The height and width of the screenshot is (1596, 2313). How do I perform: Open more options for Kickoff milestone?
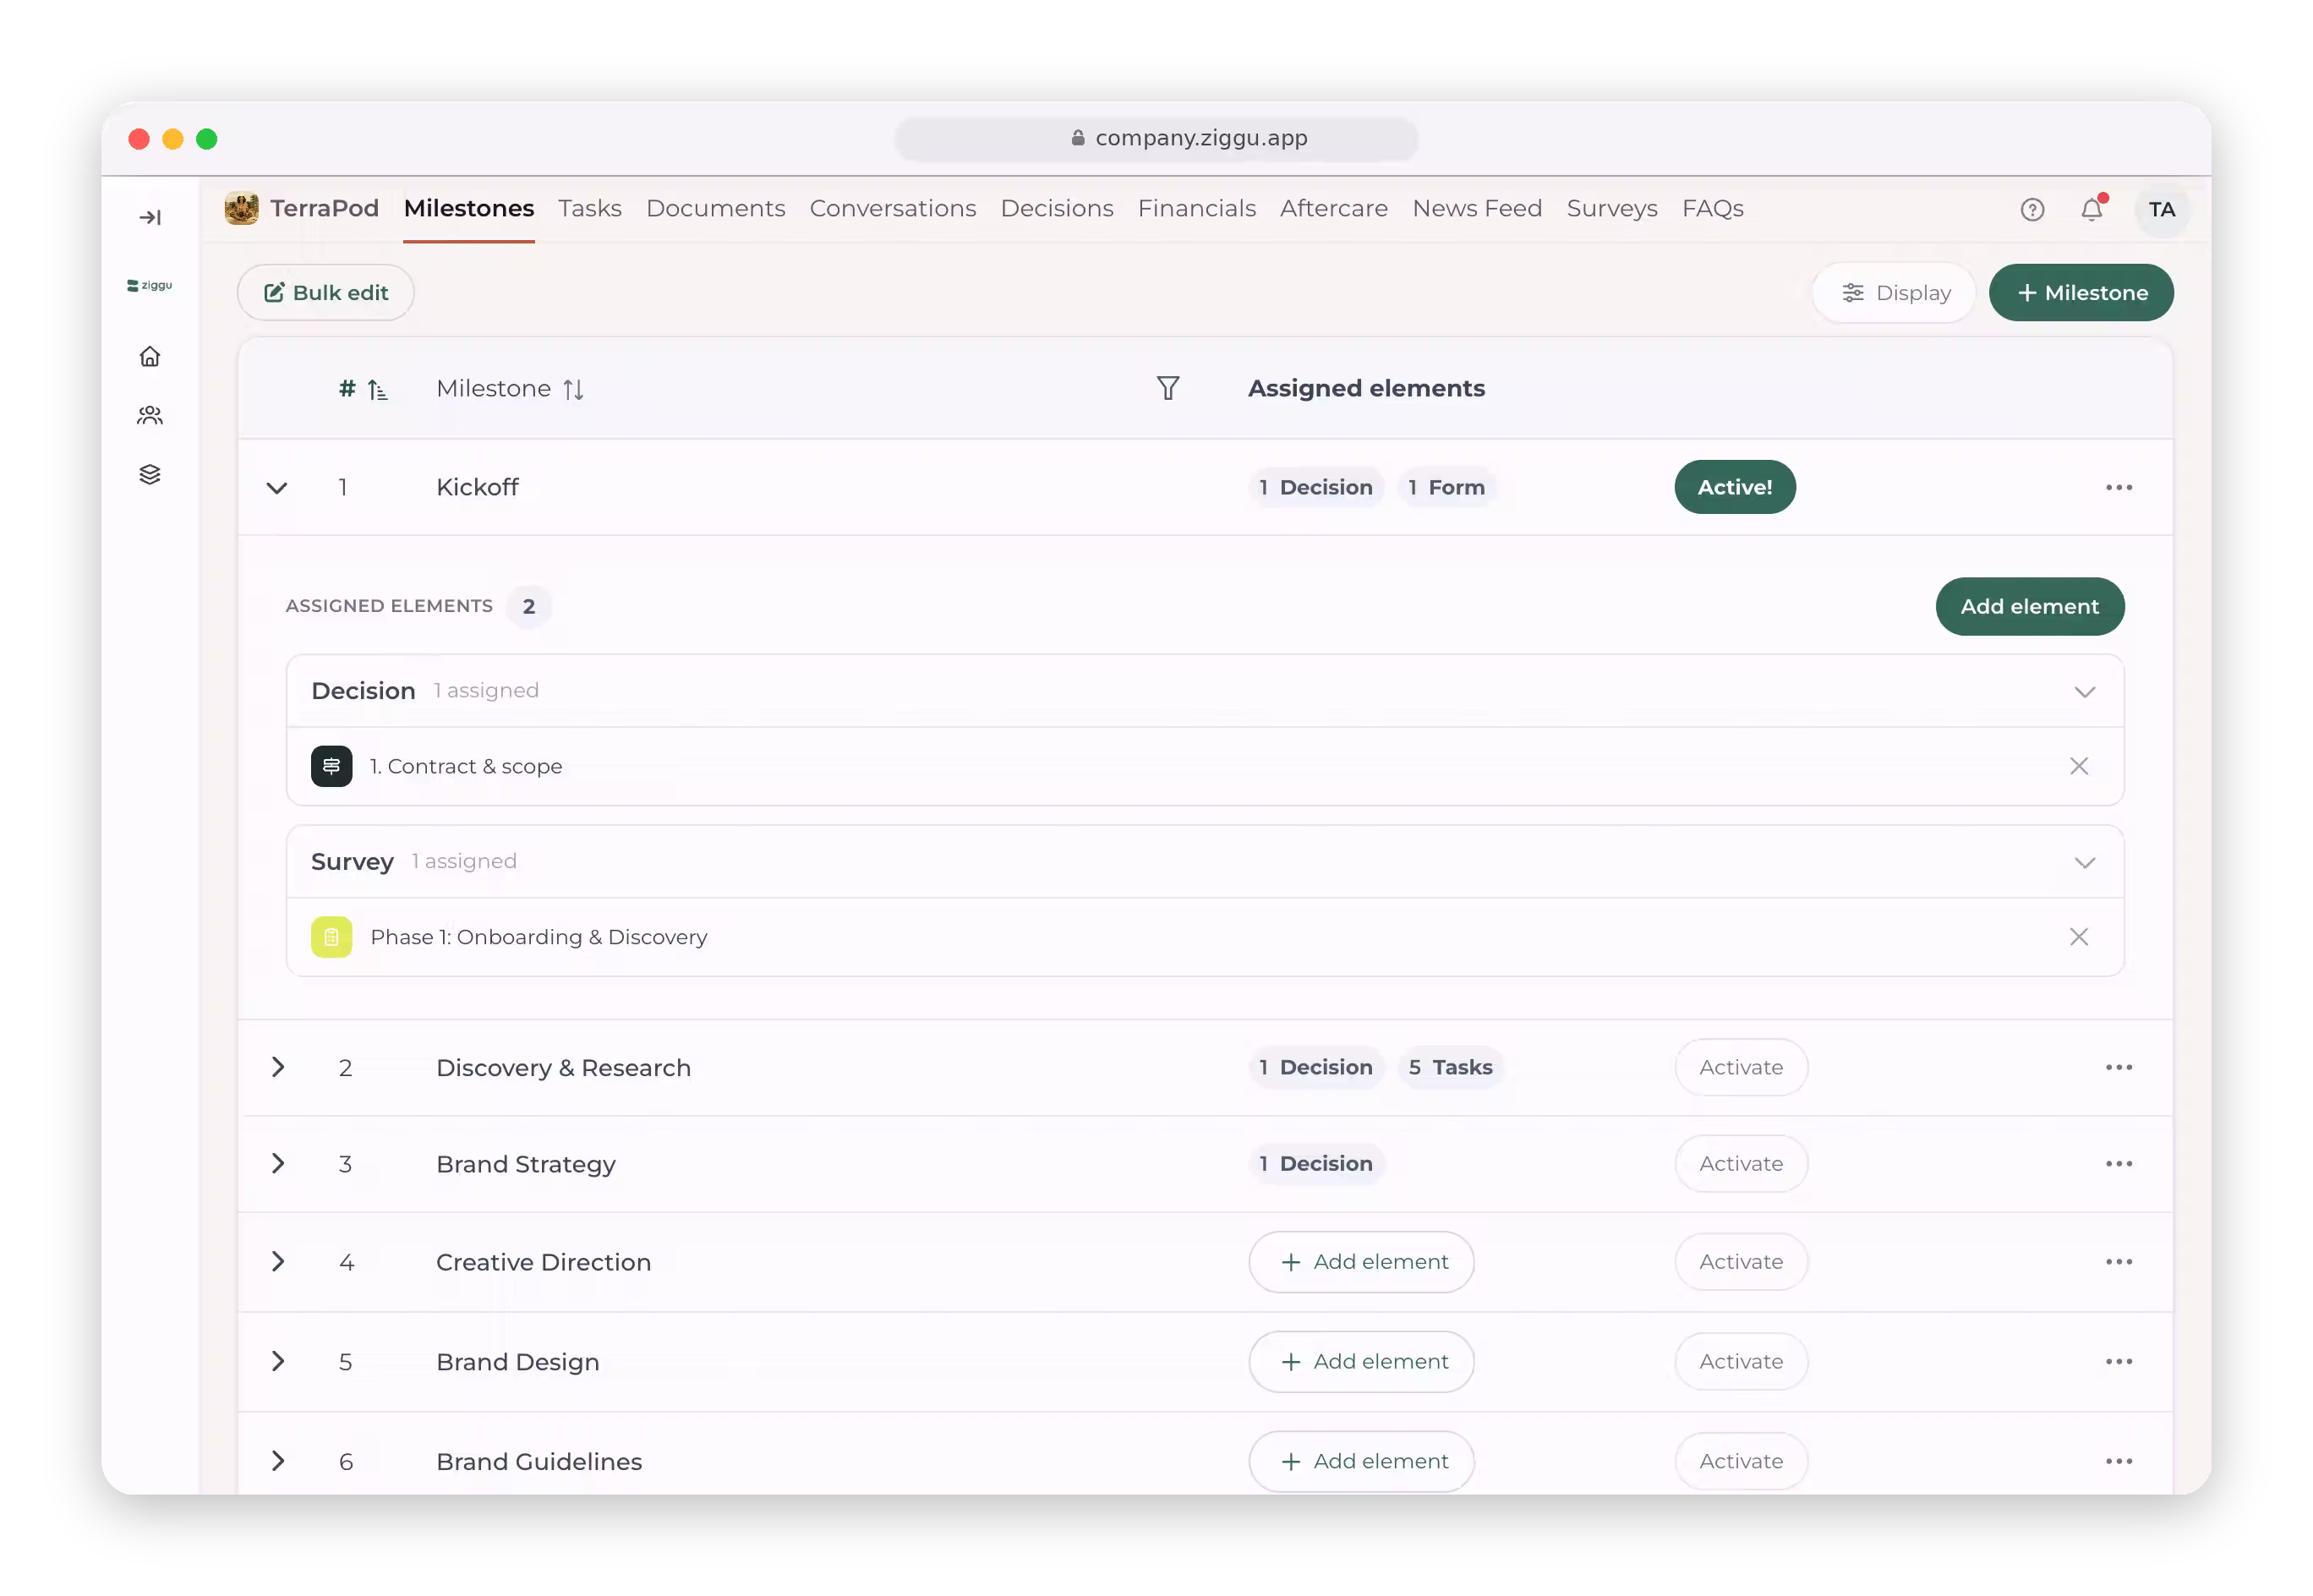coord(2118,487)
